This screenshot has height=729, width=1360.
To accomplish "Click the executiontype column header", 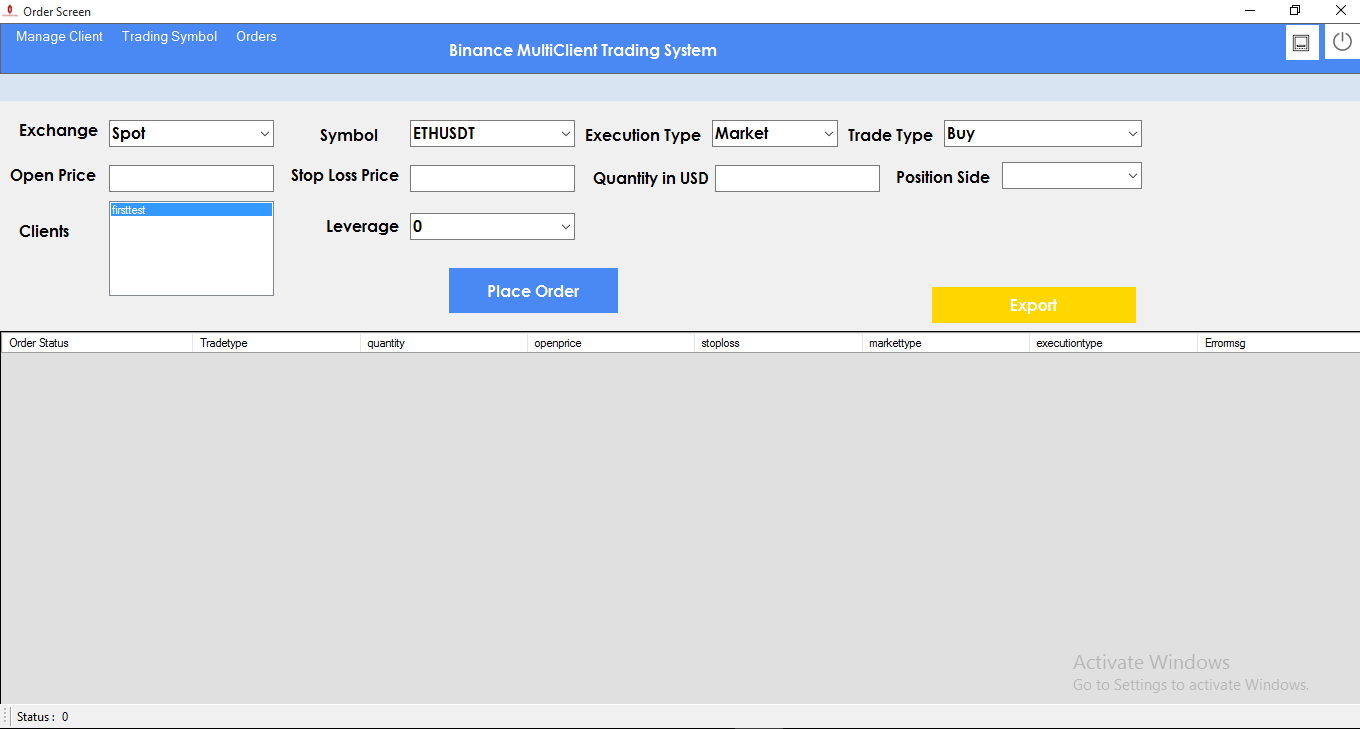I will click(1113, 343).
